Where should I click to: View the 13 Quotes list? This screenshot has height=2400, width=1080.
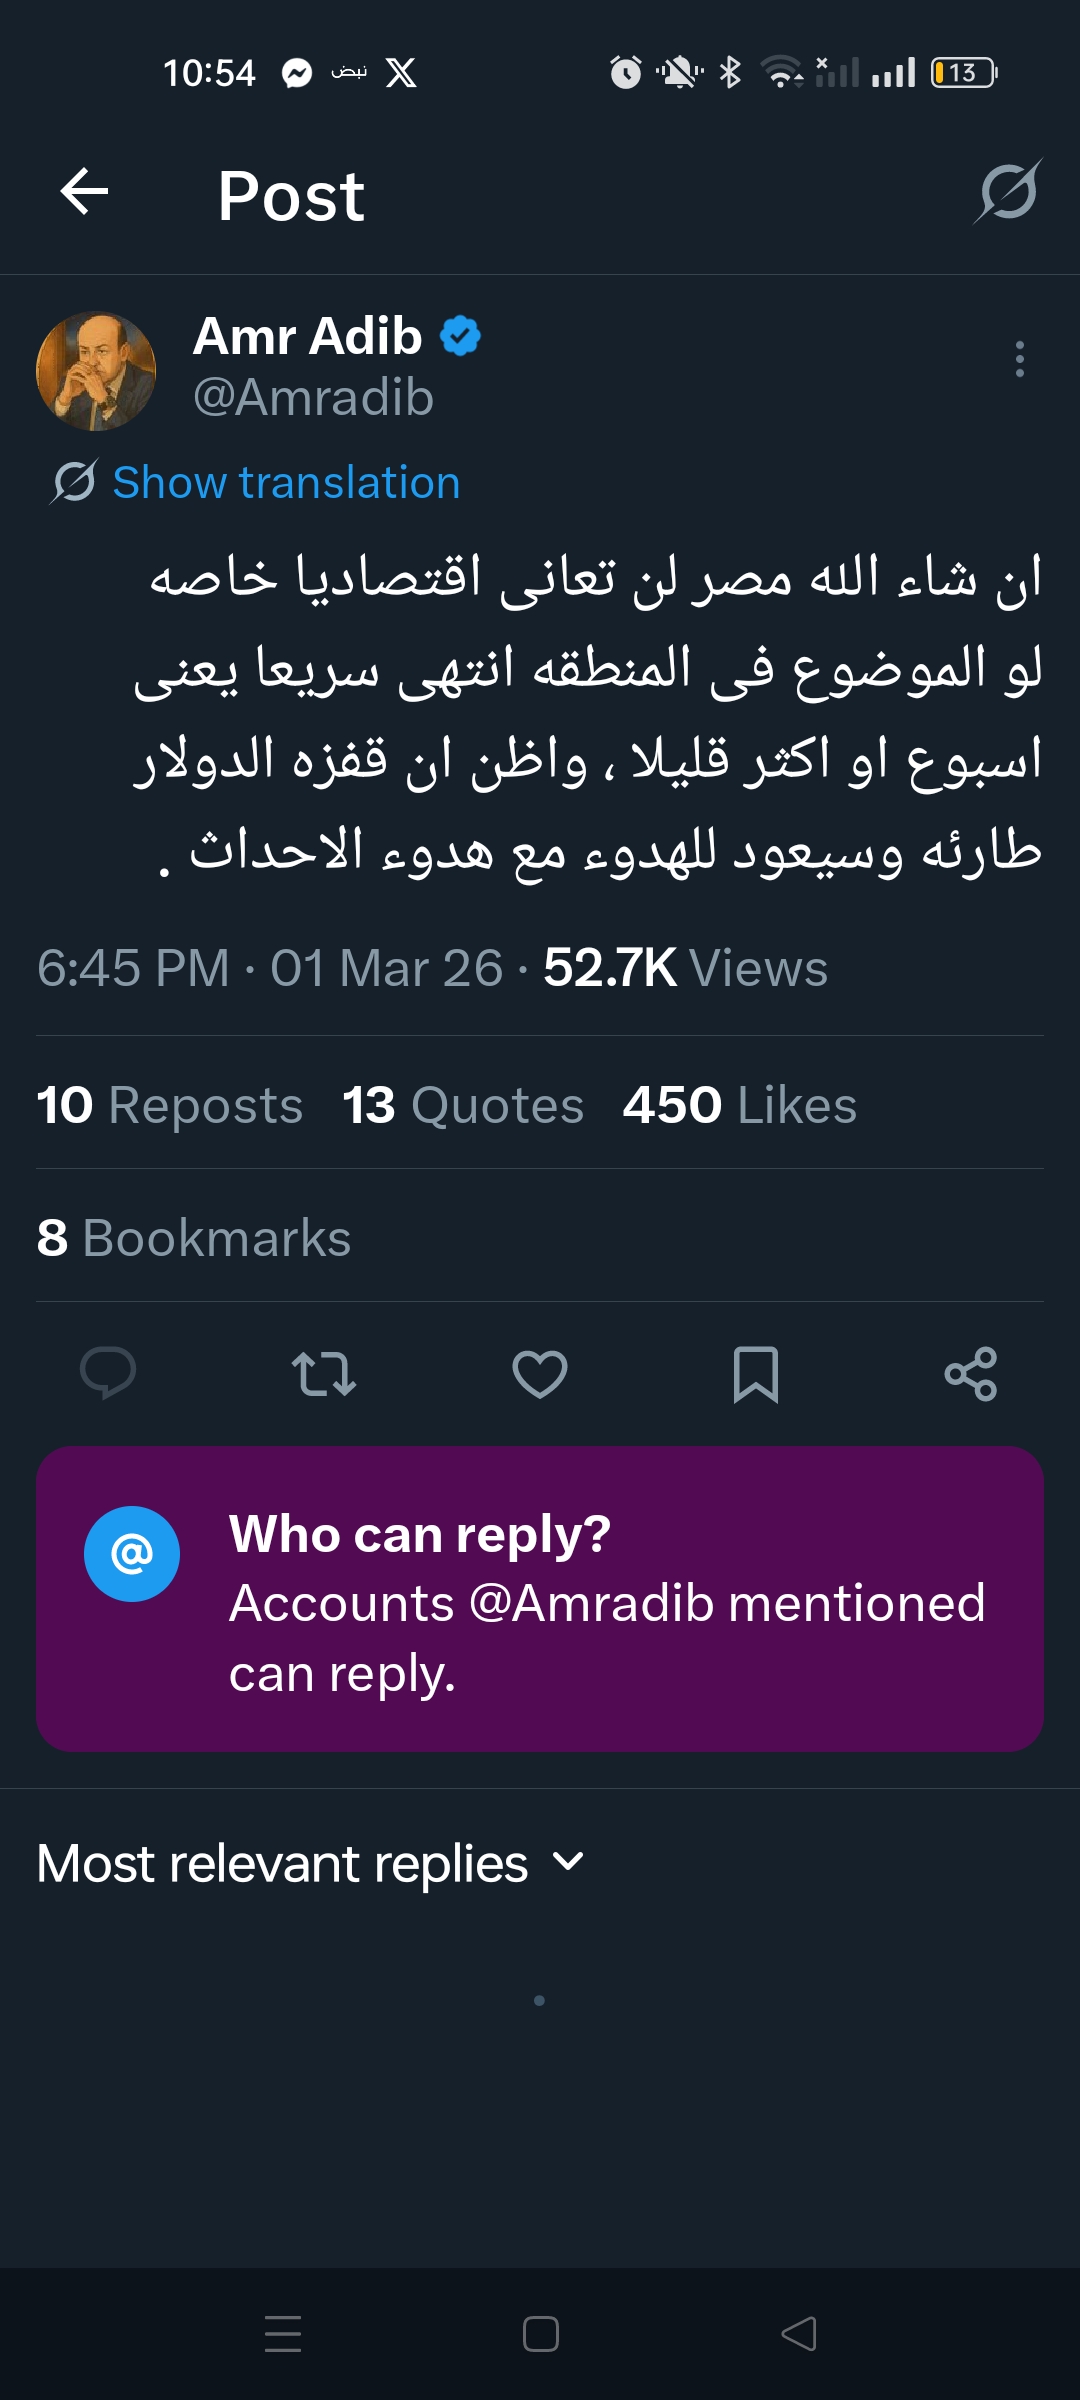[463, 1105]
